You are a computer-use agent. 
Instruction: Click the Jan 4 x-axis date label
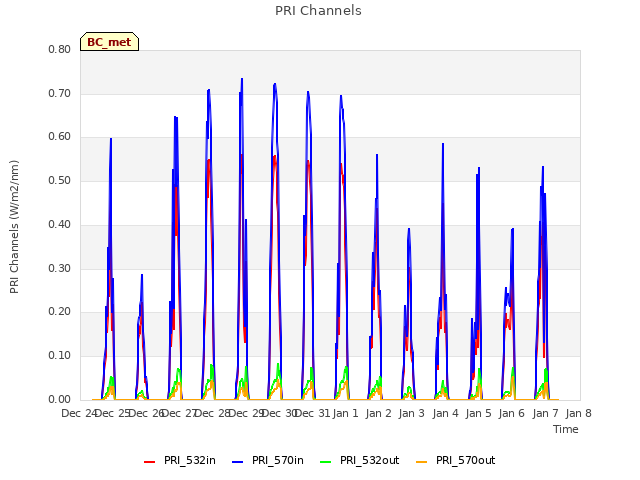click(x=445, y=413)
